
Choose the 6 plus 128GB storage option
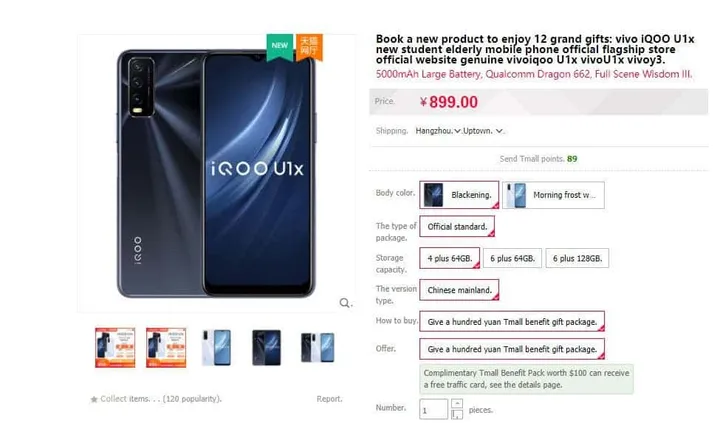point(577,258)
